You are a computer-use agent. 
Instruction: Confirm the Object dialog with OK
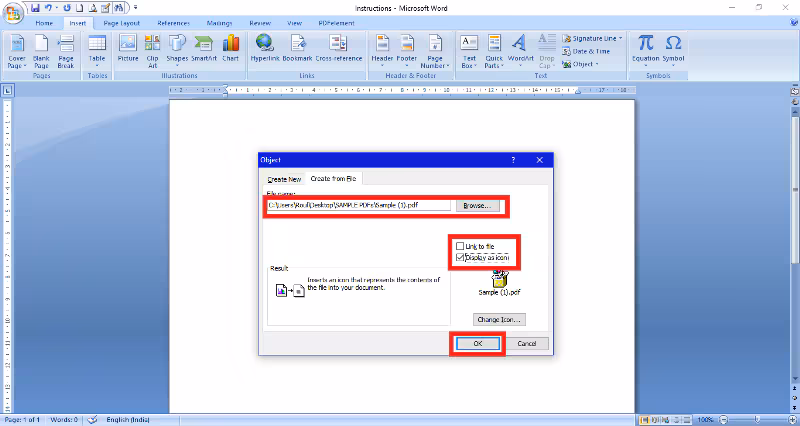[x=478, y=343]
